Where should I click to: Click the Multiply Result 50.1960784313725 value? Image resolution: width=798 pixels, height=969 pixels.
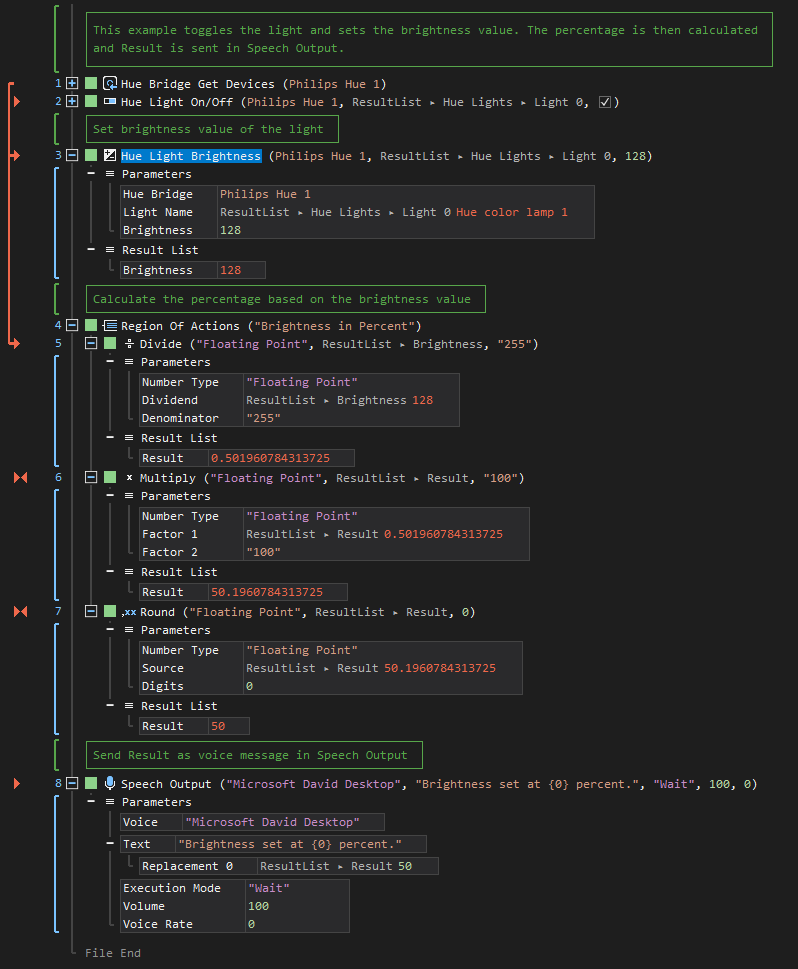coord(267,592)
